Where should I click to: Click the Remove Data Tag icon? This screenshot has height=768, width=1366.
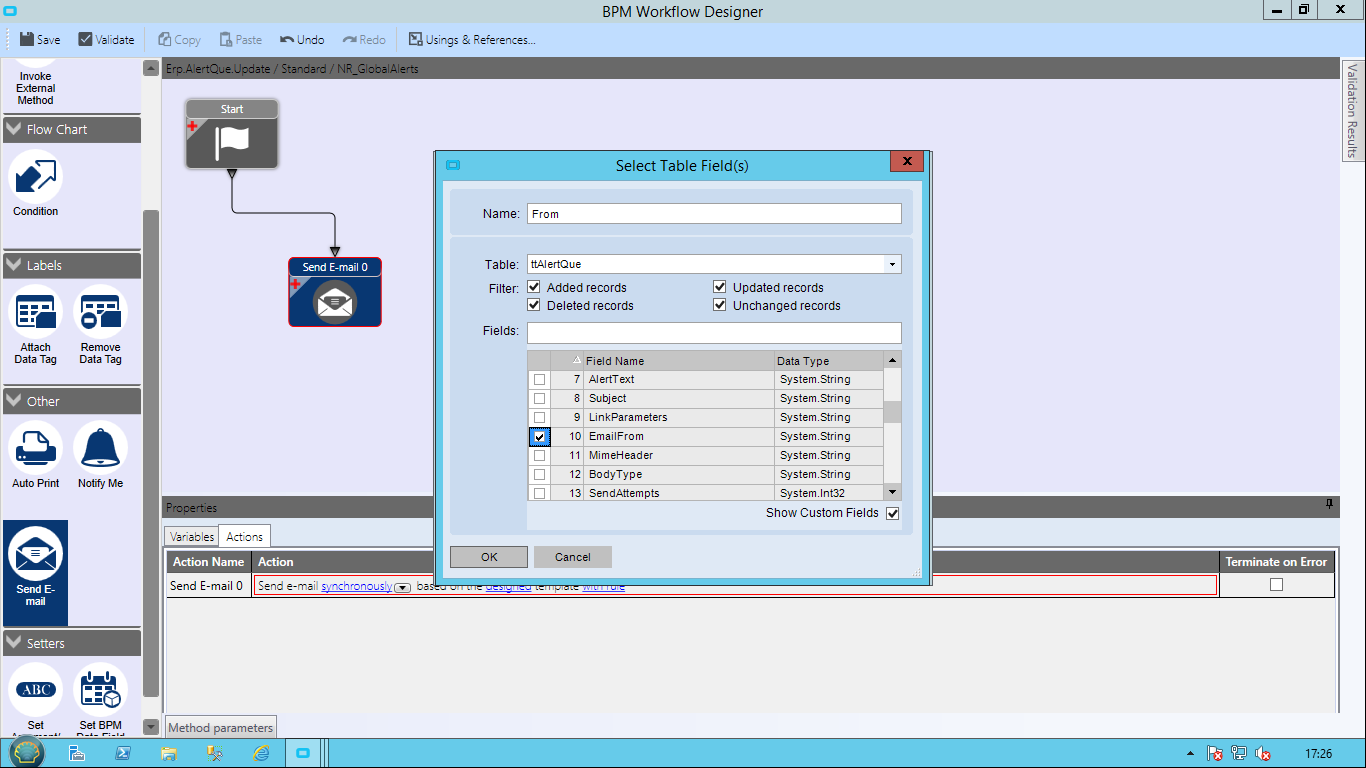coord(100,312)
